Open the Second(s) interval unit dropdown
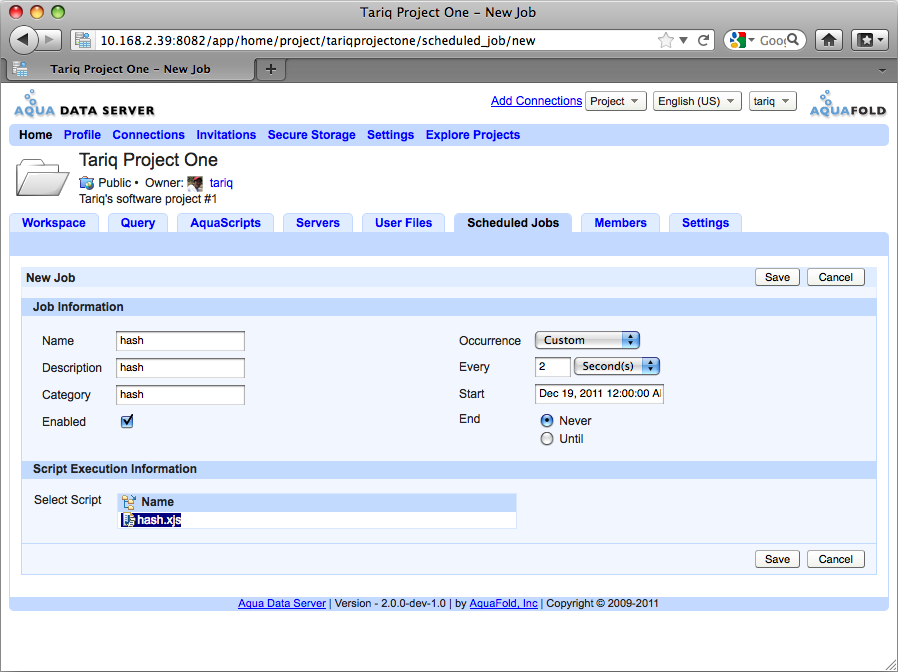This screenshot has width=898, height=672. click(x=617, y=366)
